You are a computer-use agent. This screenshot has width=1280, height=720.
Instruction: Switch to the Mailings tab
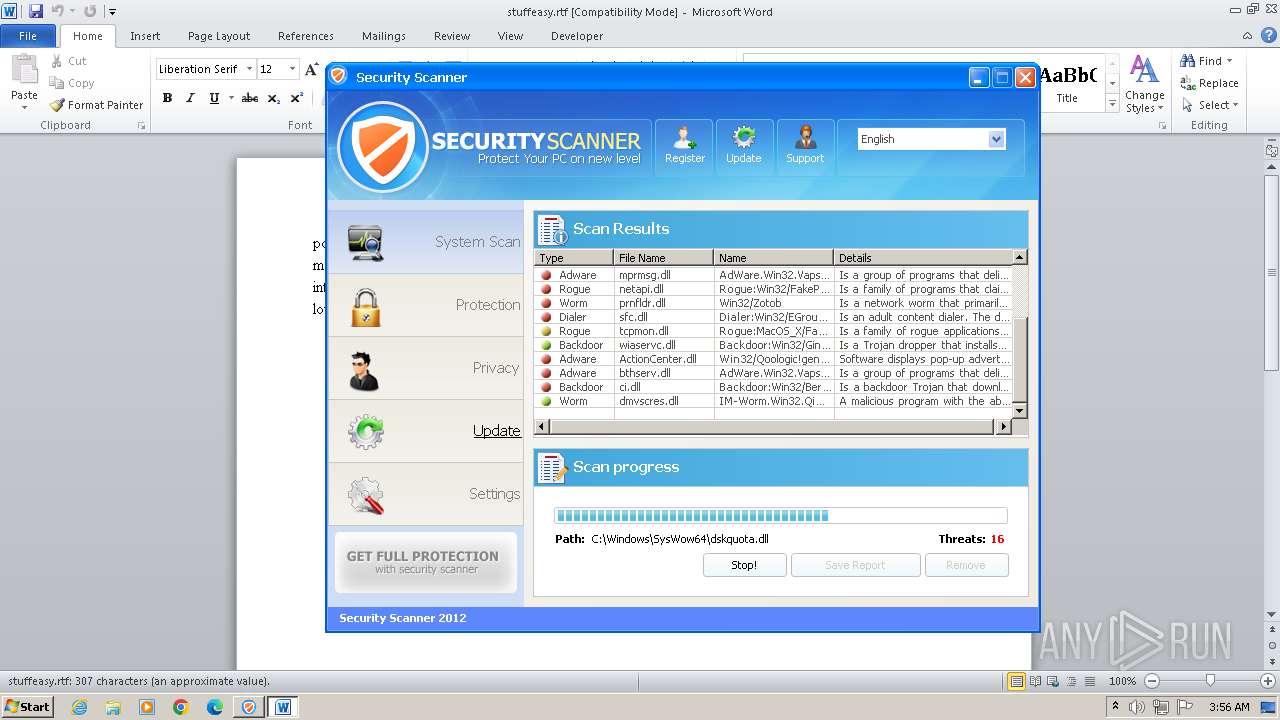tap(384, 36)
